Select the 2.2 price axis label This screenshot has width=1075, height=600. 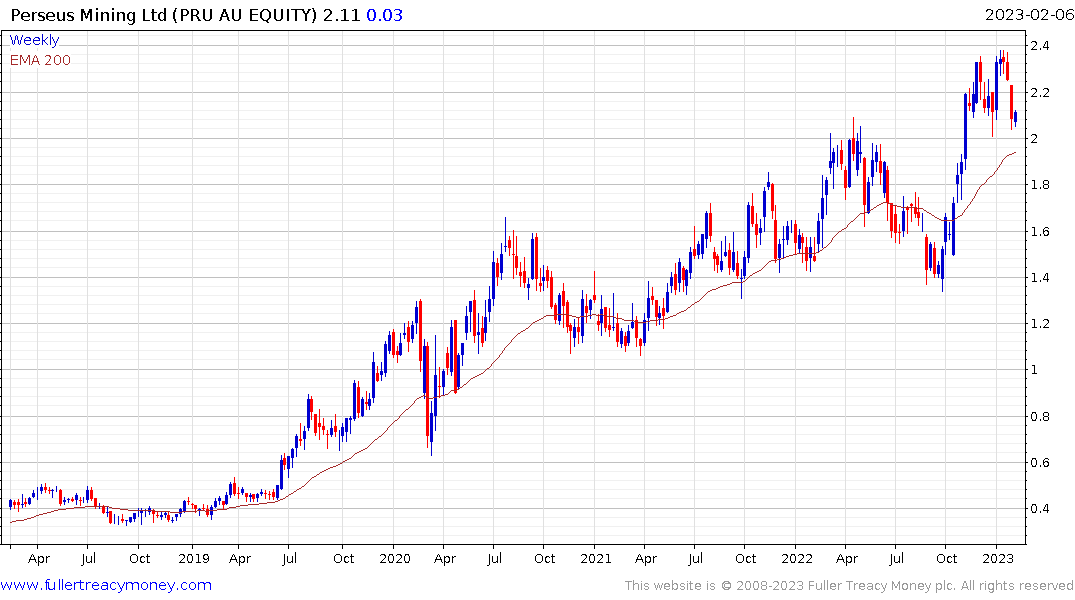tap(1040, 93)
